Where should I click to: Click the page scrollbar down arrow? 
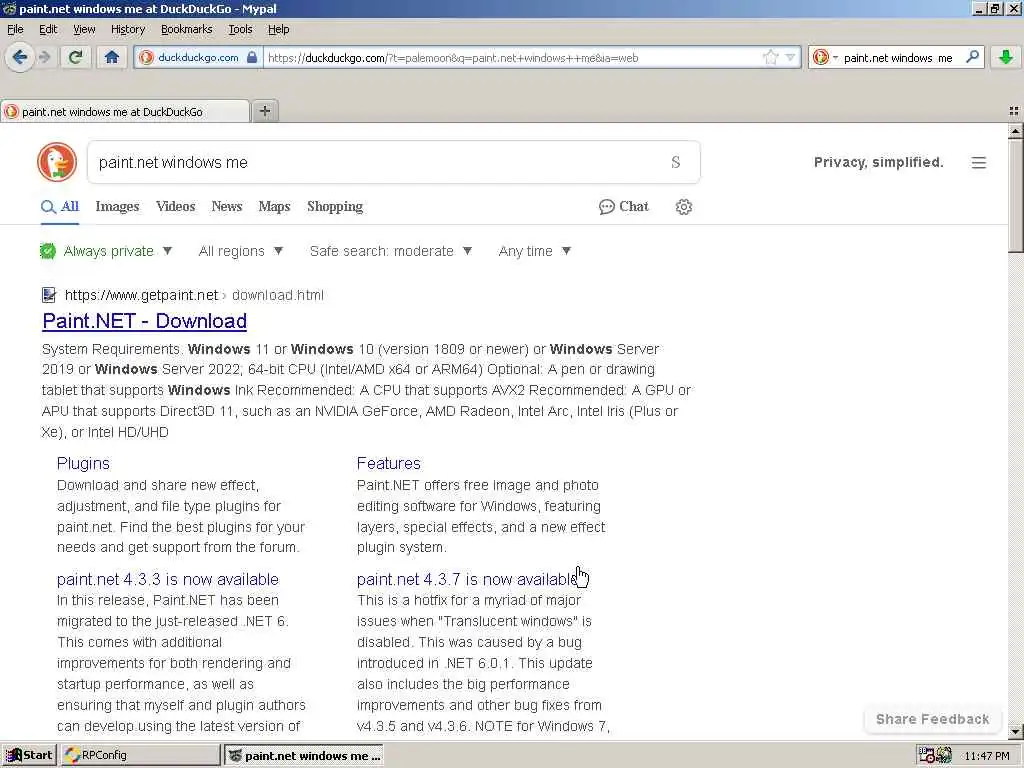[1016, 732]
